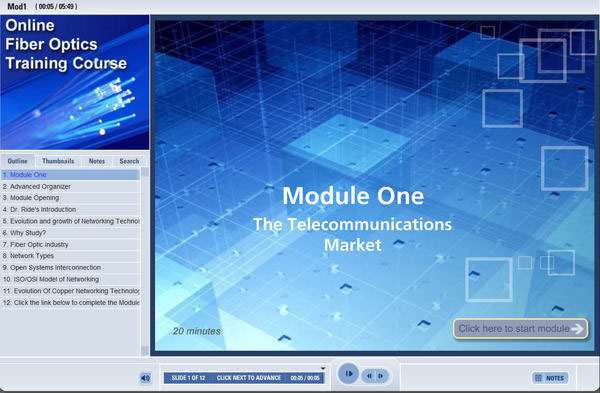Open ISO/OSI Model of Networking slide
600x393 pixels.
[71, 279]
